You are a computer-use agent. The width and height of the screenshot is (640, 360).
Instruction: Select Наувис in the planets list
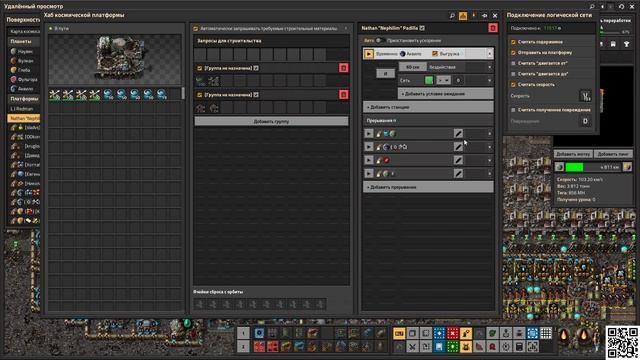[24, 51]
